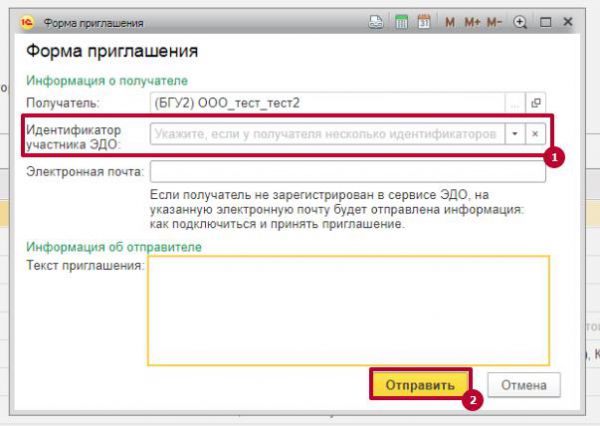The image size is (600, 426).
Task: Click the M+ memory add button
Action: tap(471, 21)
